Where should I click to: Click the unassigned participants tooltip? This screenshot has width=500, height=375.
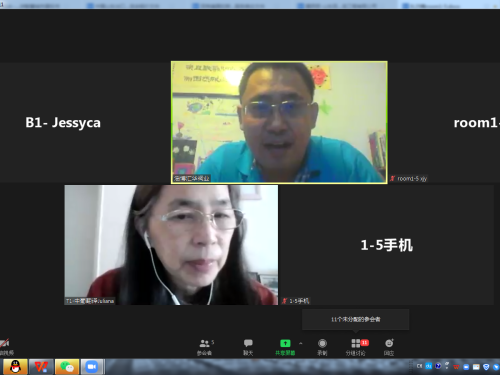point(356,319)
